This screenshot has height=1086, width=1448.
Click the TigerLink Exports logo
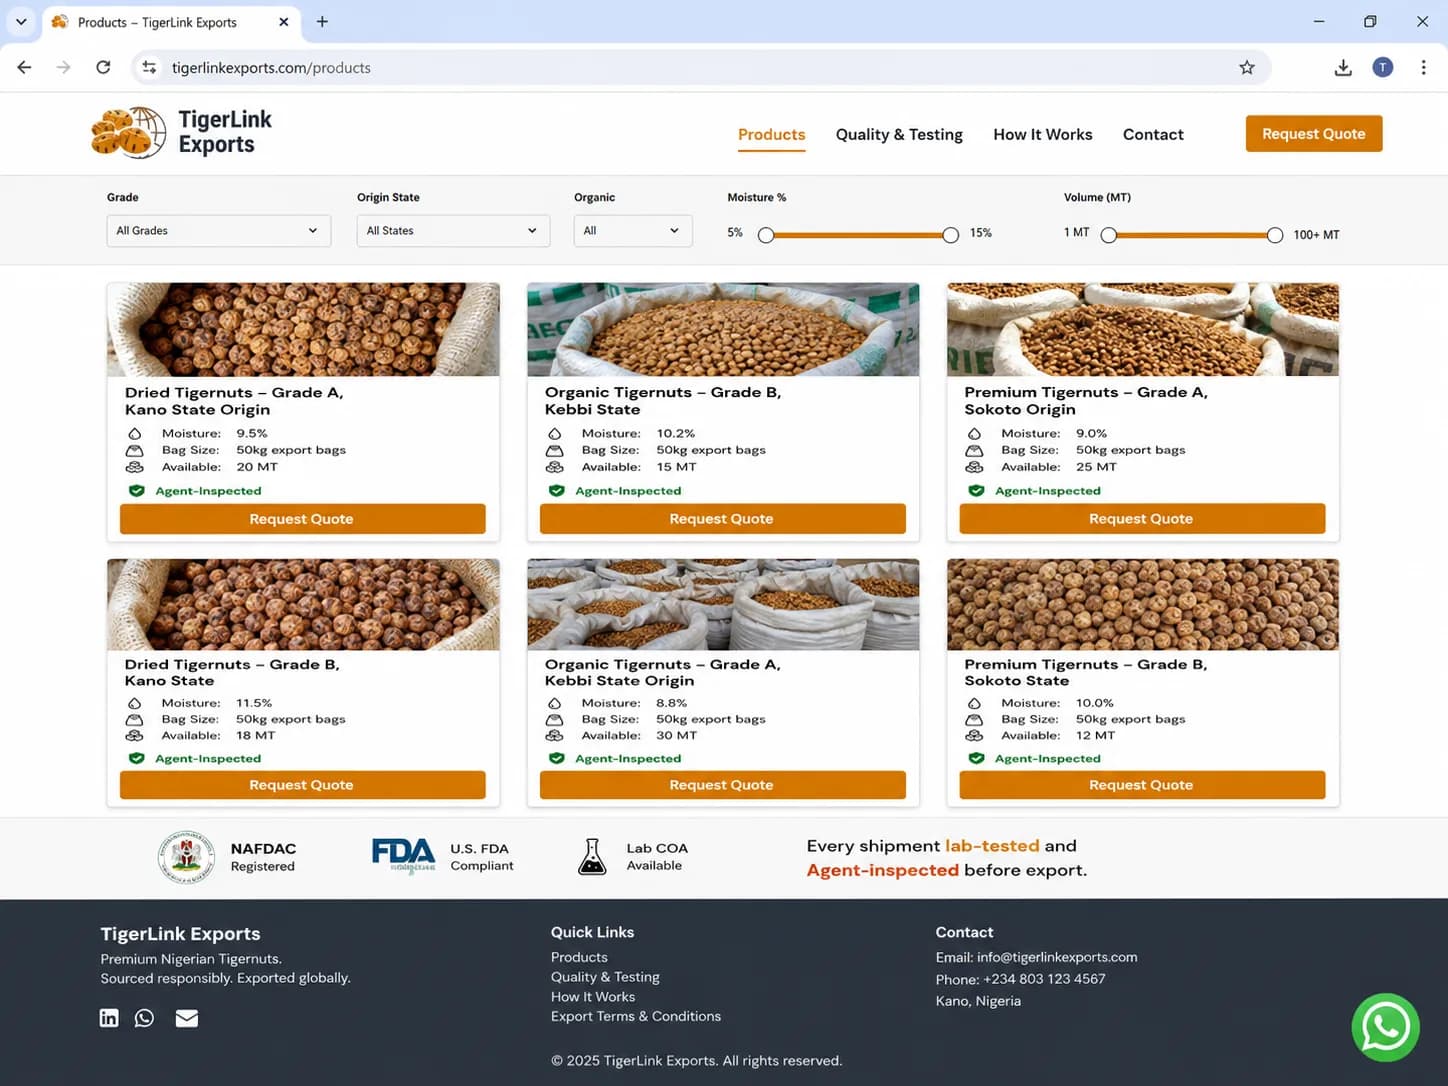(181, 133)
